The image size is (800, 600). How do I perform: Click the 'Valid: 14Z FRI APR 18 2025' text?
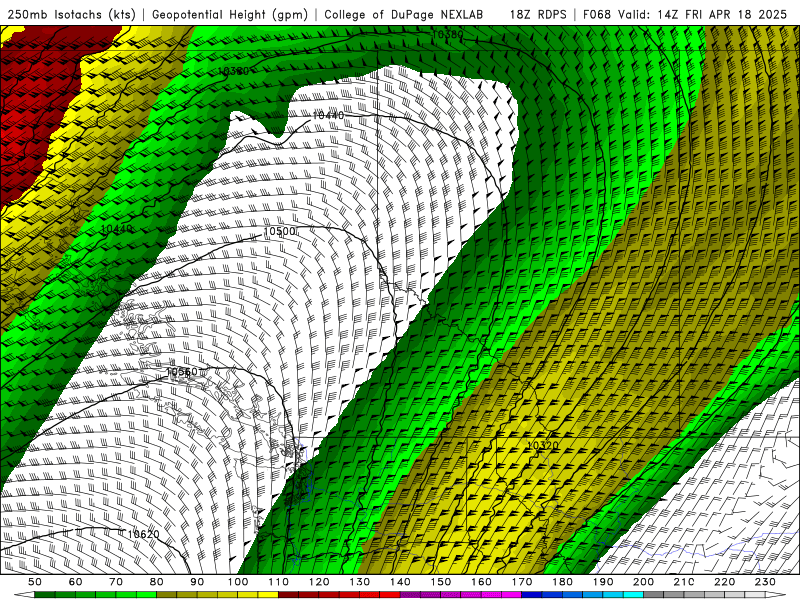(703, 15)
